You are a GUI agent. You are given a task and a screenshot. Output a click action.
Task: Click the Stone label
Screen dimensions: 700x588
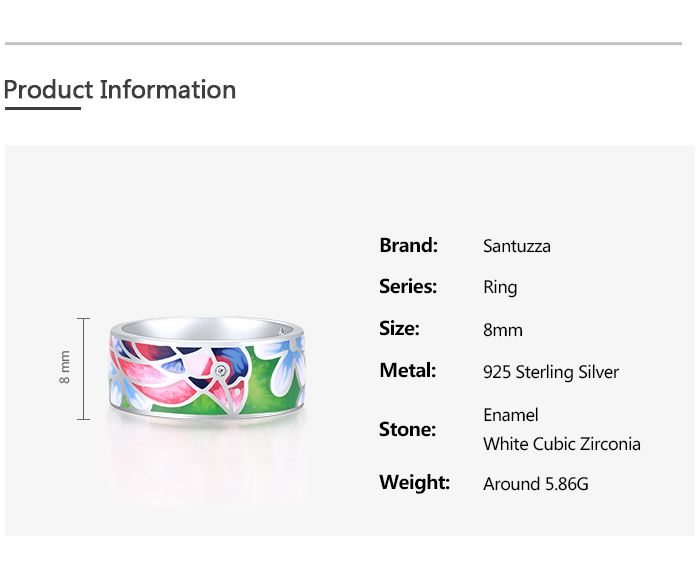(407, 430)
